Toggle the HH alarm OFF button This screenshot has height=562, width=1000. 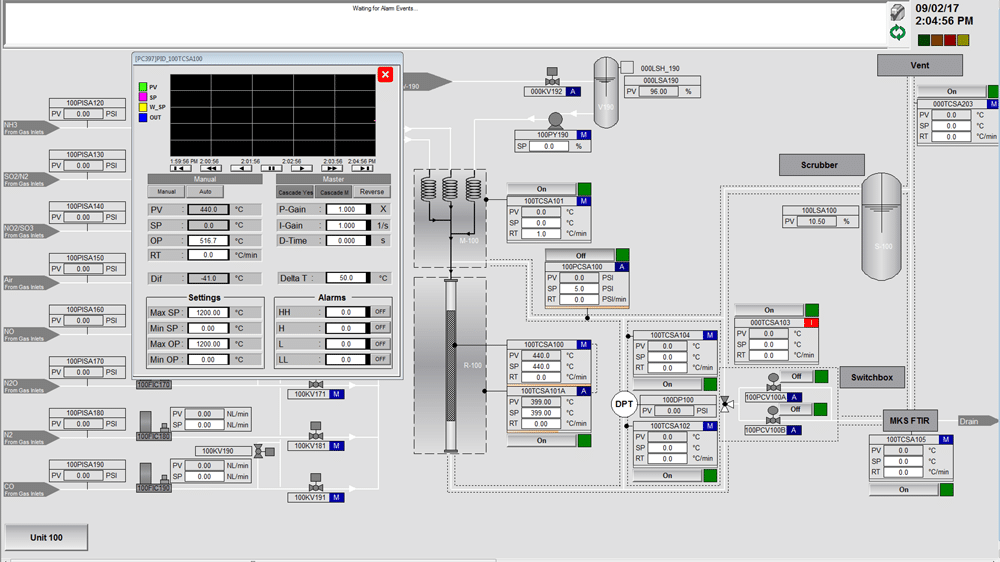click(x=380, y=312)
